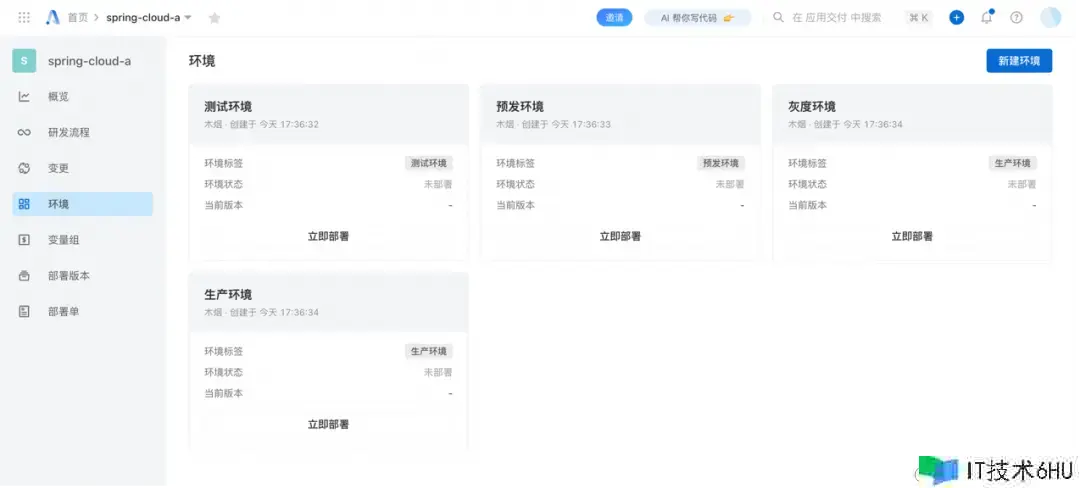Click the AI 帮你写代码 banner
The image size is (1080, 489).
click(x=697, y=18)
